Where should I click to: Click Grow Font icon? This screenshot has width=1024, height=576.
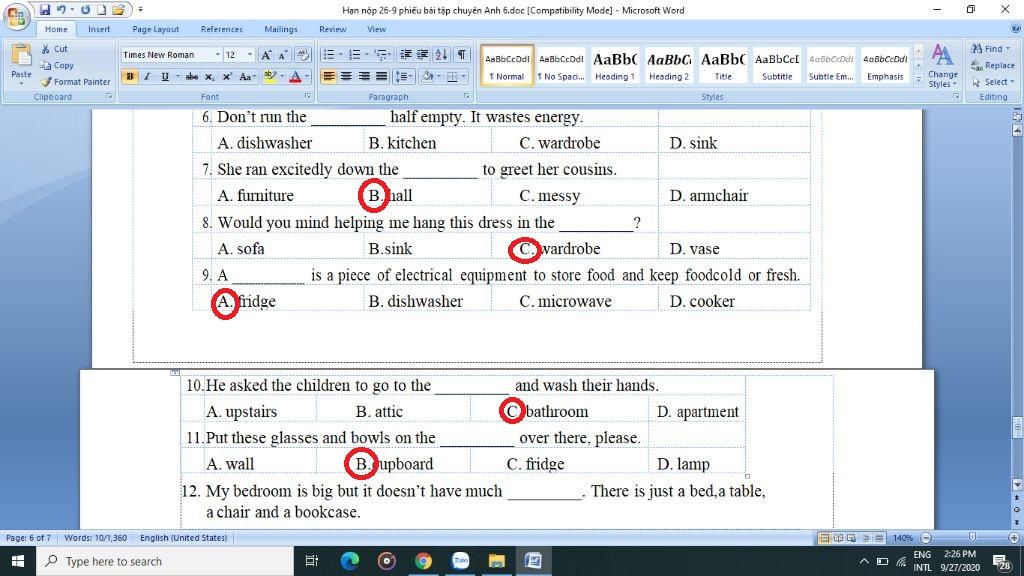pyautogui.click(x=266, y=55)
